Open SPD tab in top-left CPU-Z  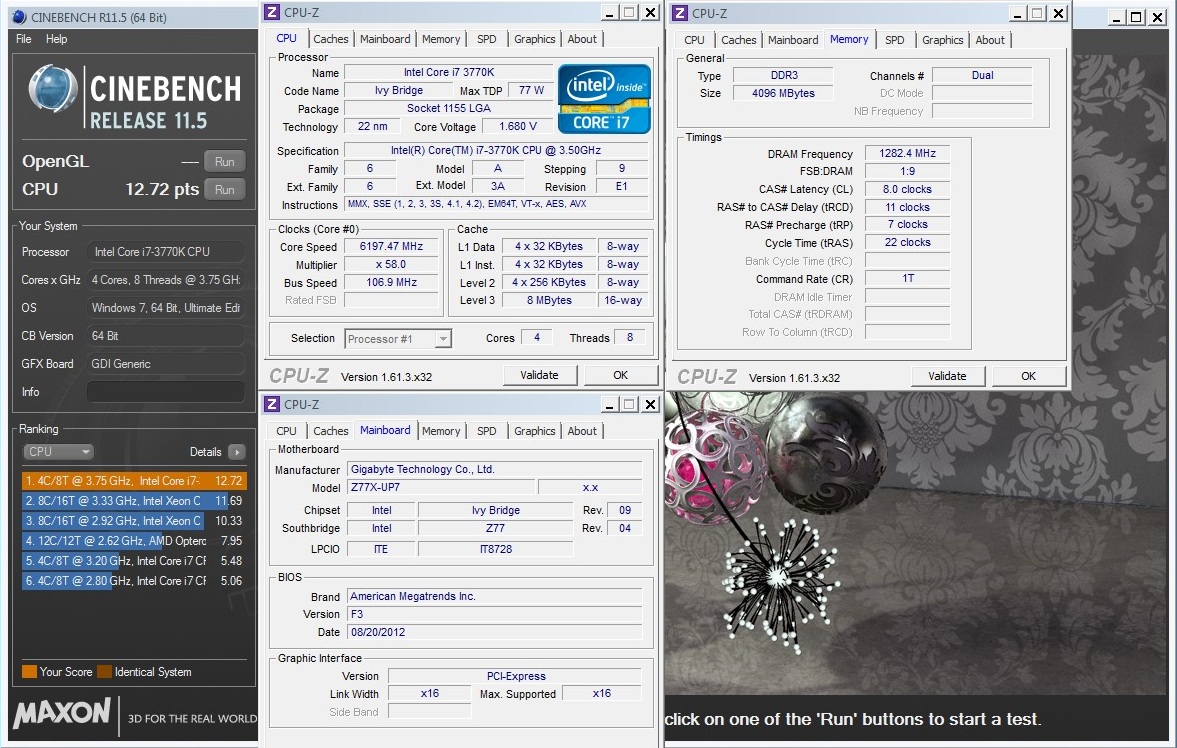click(486, 39)
